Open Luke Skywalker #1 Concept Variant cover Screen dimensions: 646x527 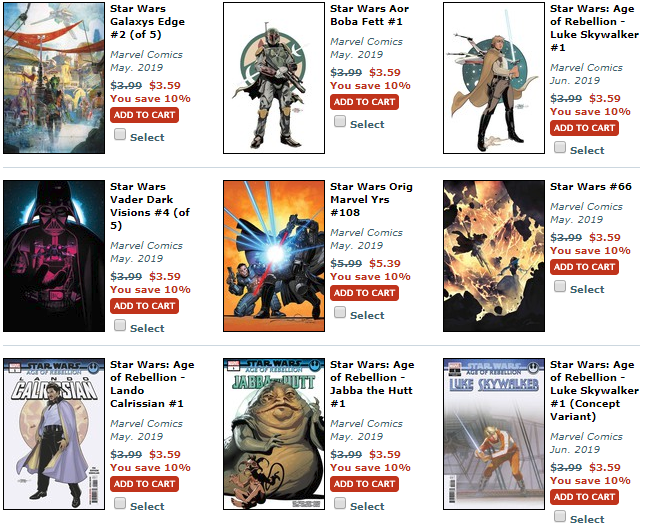pos(494,434)
